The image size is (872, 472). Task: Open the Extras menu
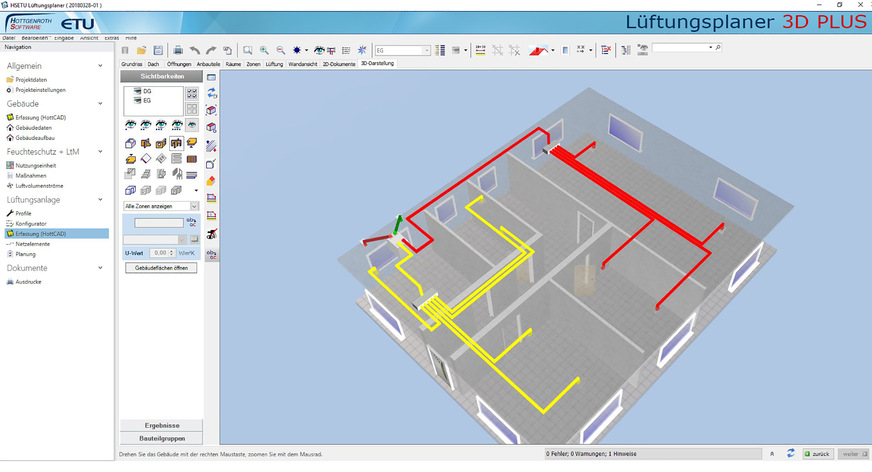pyautogui.click(x=111, y=36)
